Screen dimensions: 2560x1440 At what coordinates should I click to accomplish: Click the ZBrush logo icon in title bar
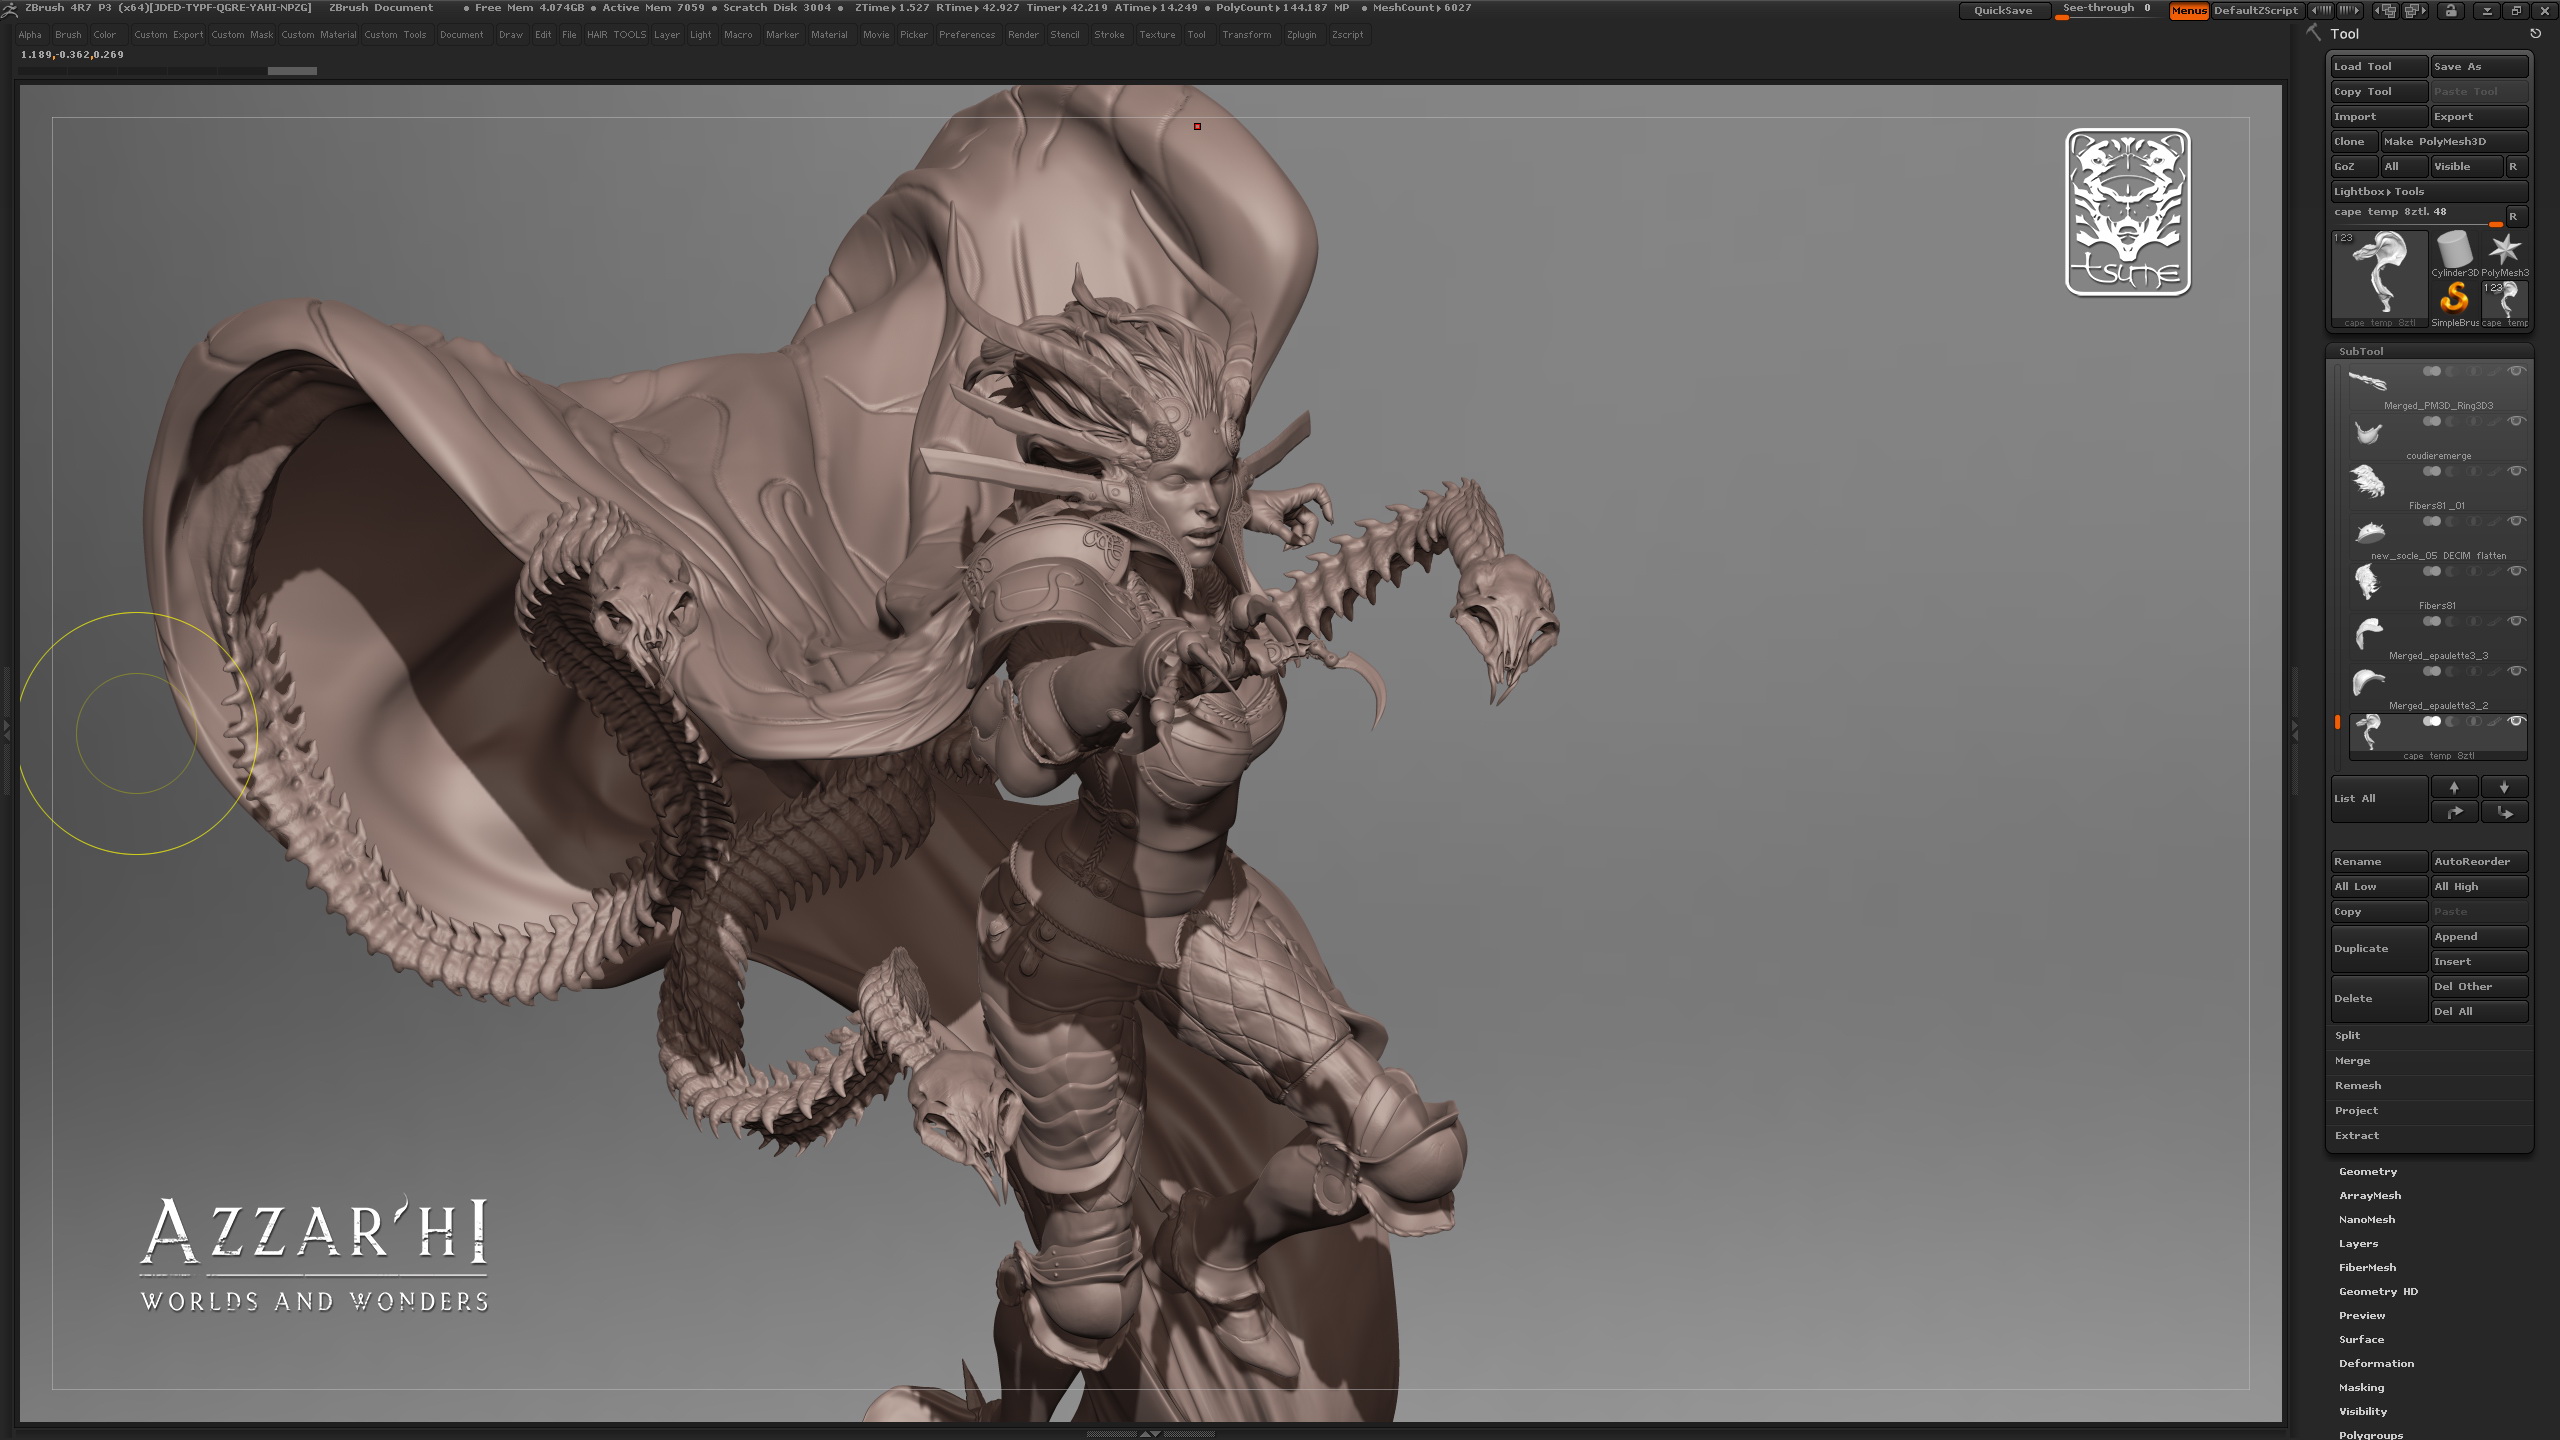click(10, 9)
